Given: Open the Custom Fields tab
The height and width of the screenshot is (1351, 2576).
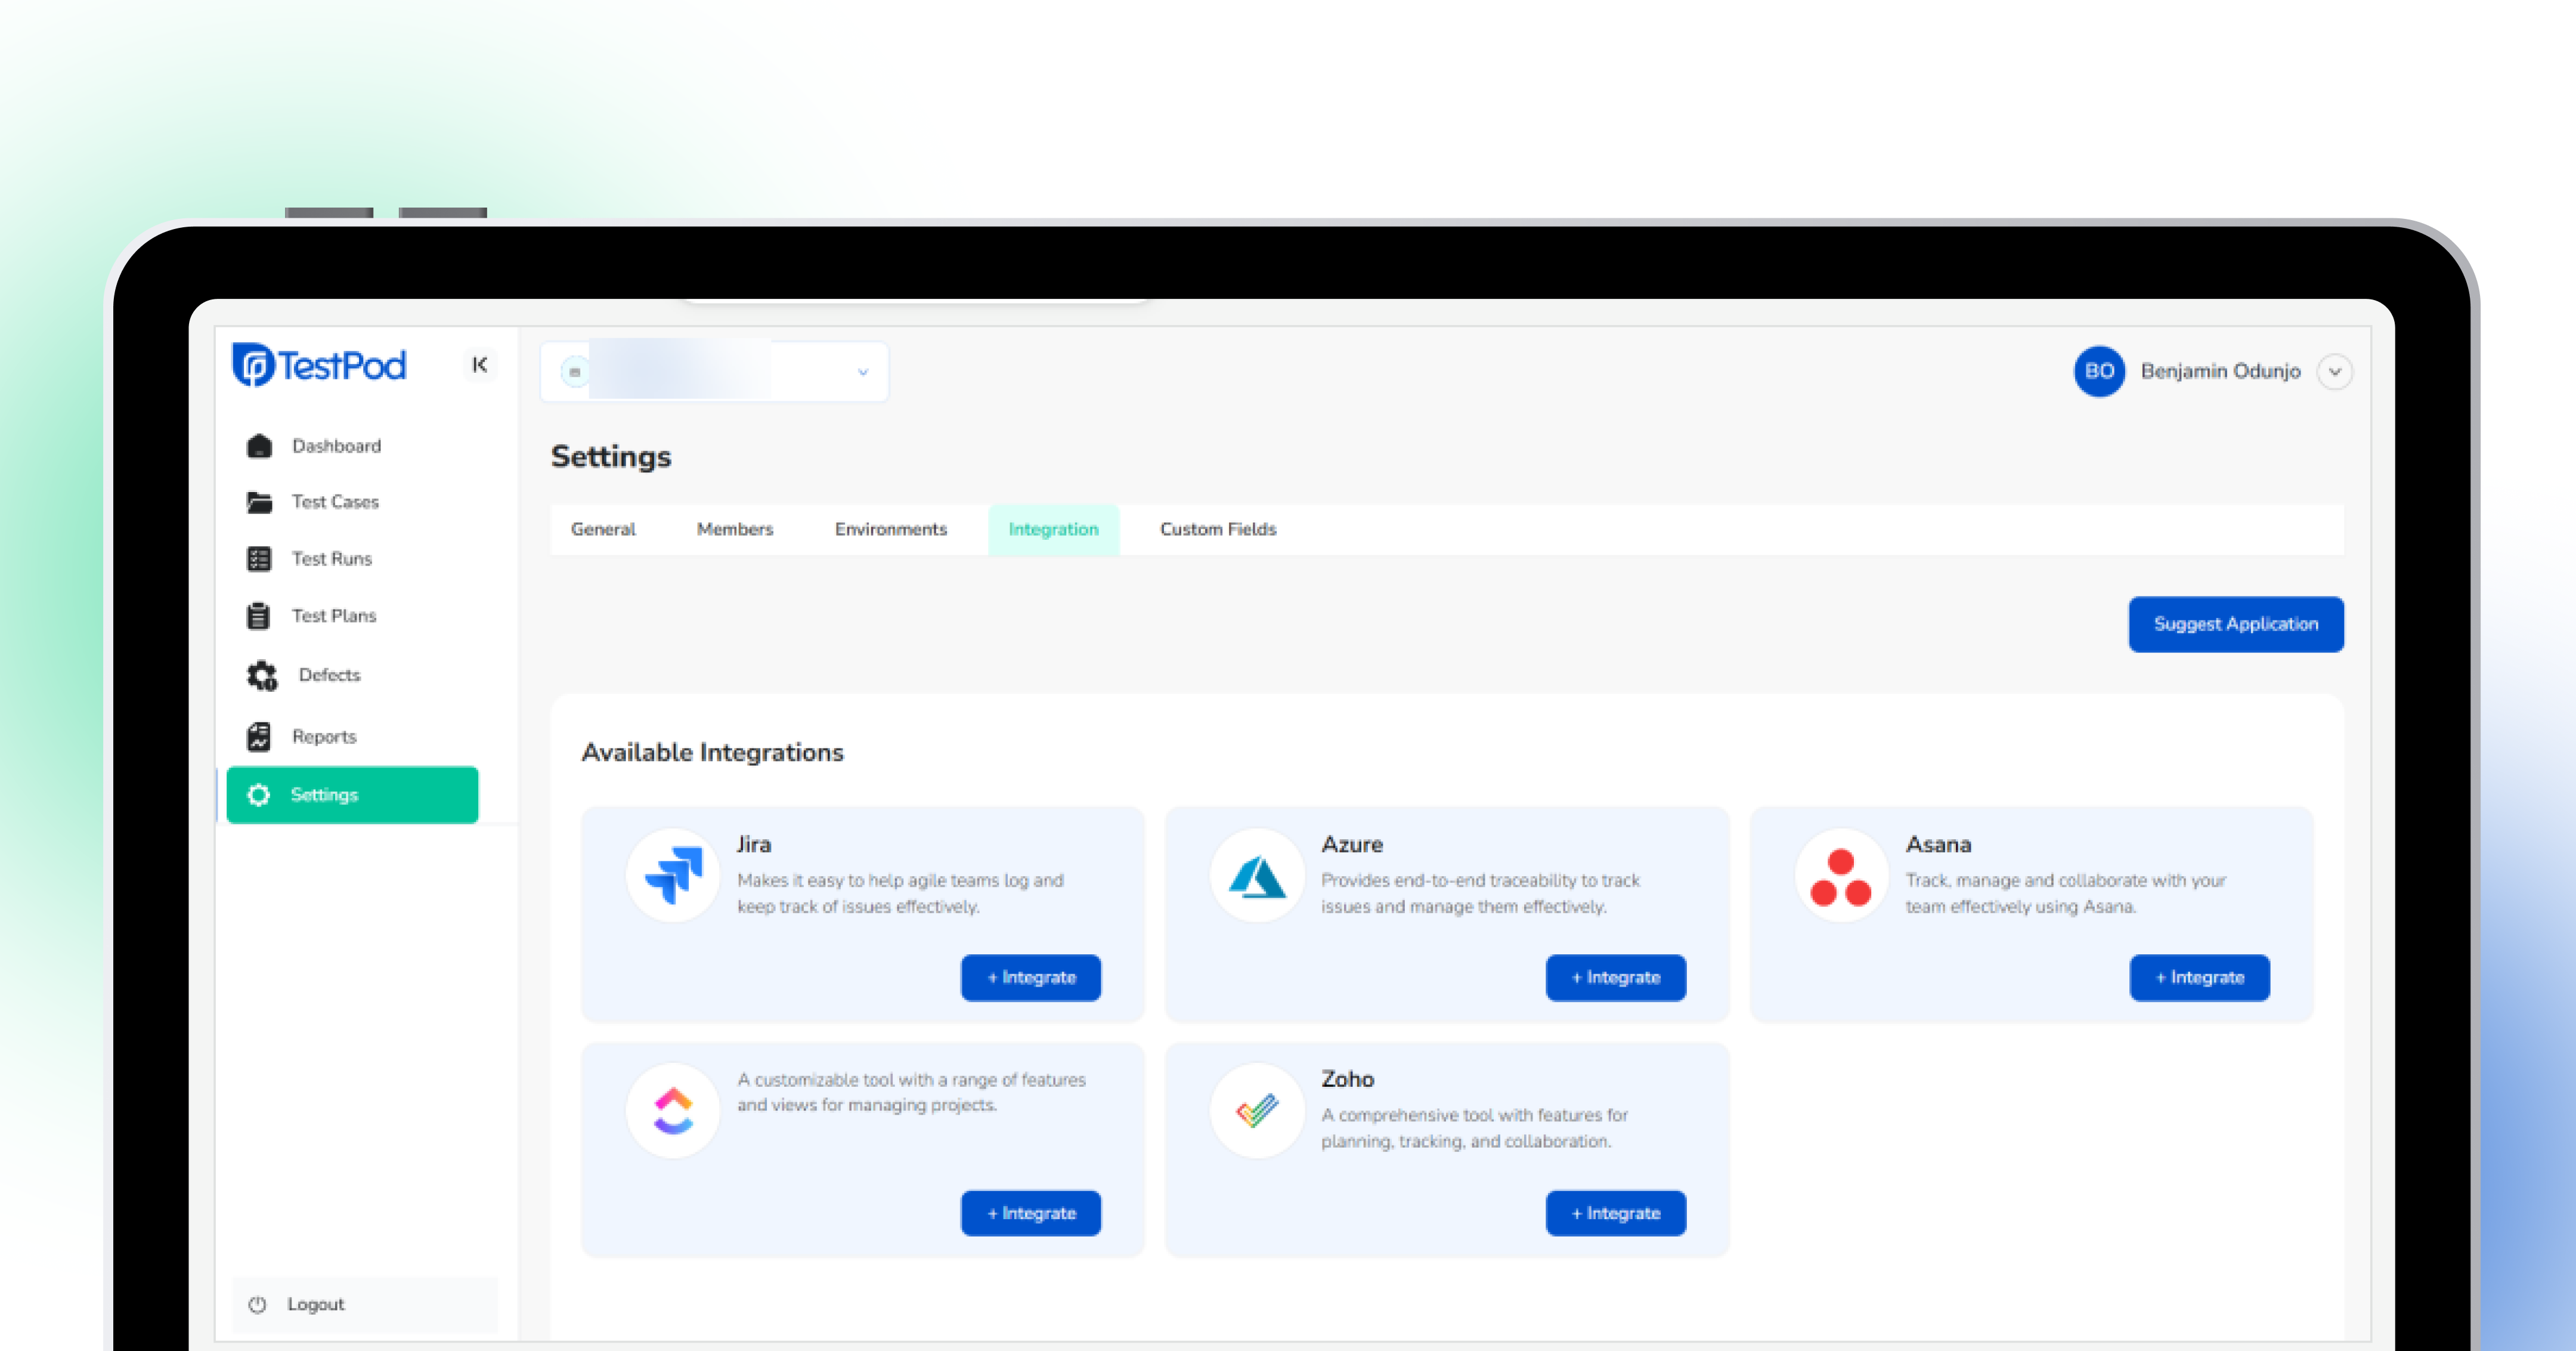Looking at the screenshot, I should (x=1218, y=529).
